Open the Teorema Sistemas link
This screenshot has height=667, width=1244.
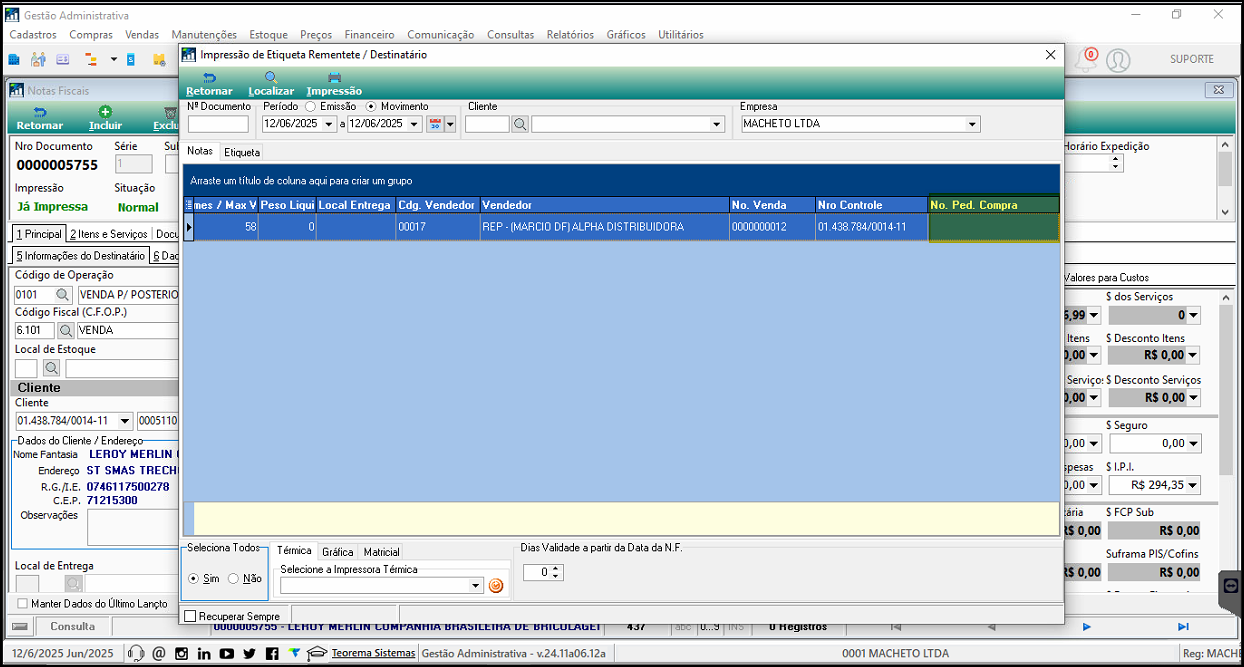373,653
